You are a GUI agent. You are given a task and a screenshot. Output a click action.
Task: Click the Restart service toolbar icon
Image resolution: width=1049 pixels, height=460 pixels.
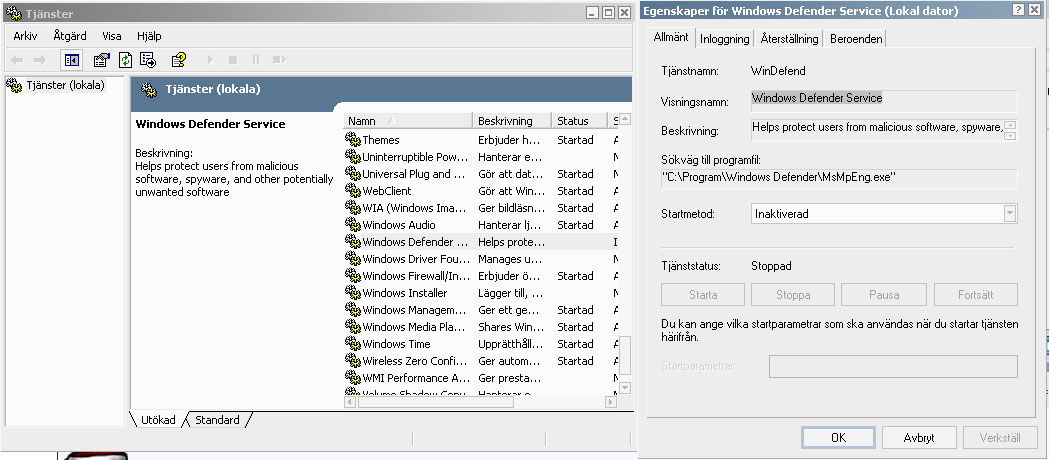click(279, 60)
